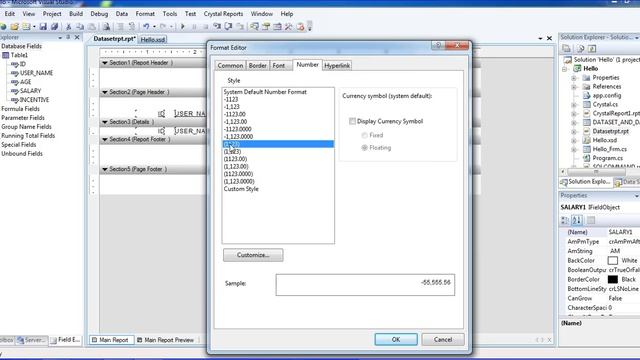This screenshot has height=360, width=640.
Task: Click the Customize... button
Action: click(253, 255)
